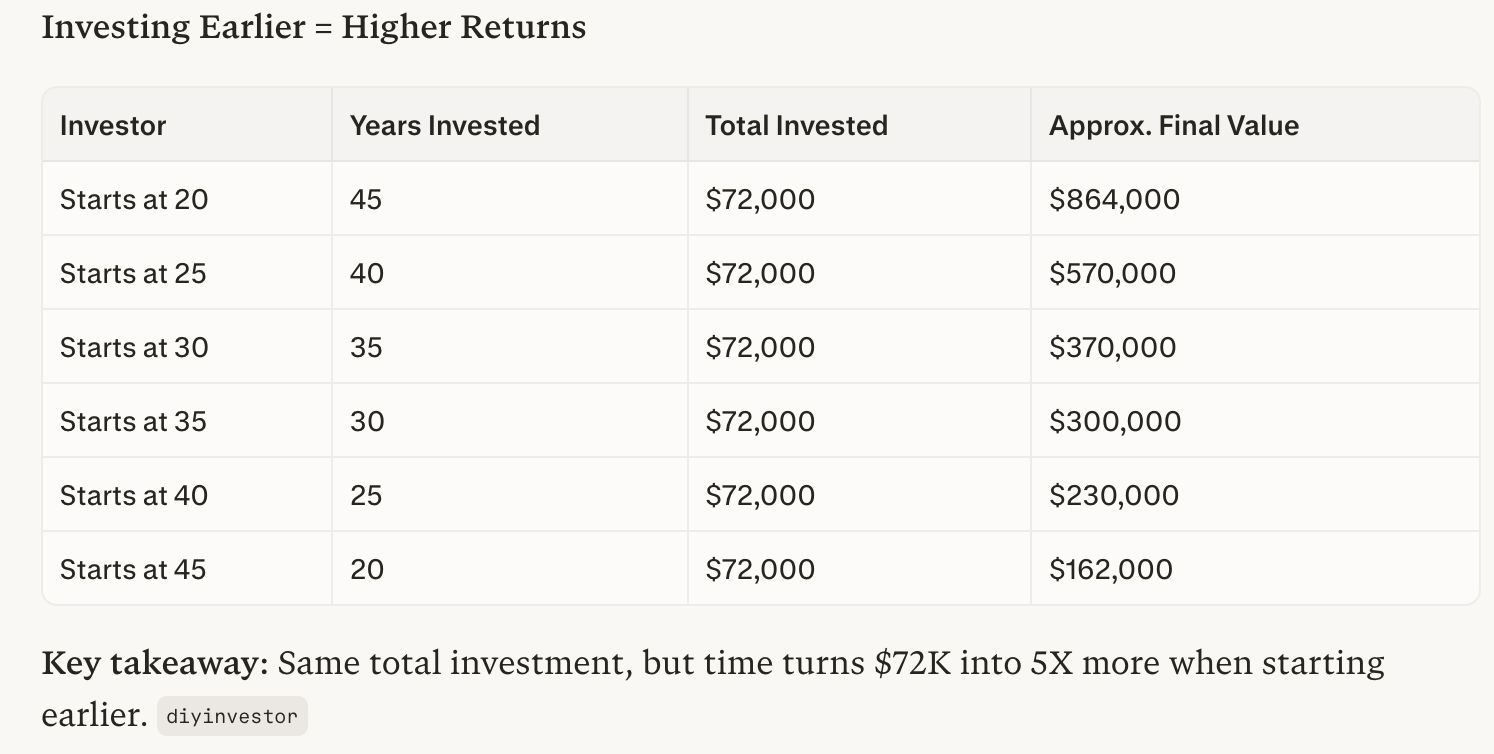This screenshot has height=754, width=1494.
Task: Click the Investor column header
Action: click(x=113, y=126)
